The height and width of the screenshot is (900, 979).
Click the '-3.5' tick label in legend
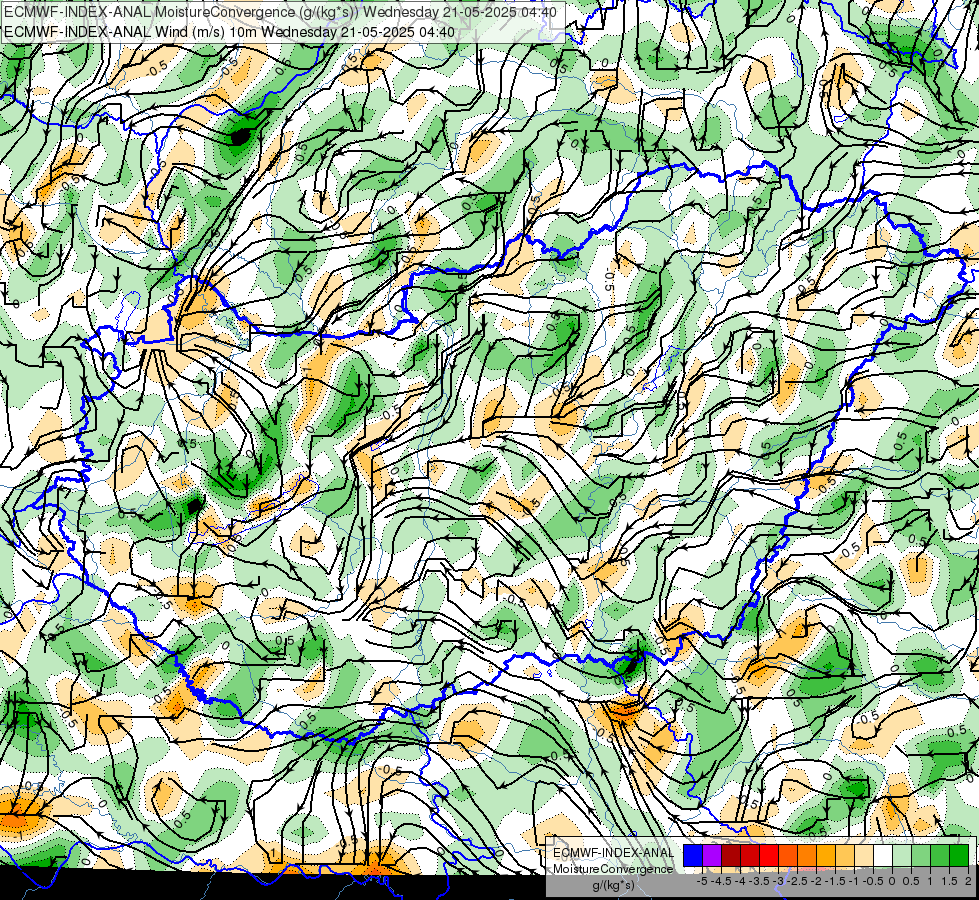(x=758, y=881)
